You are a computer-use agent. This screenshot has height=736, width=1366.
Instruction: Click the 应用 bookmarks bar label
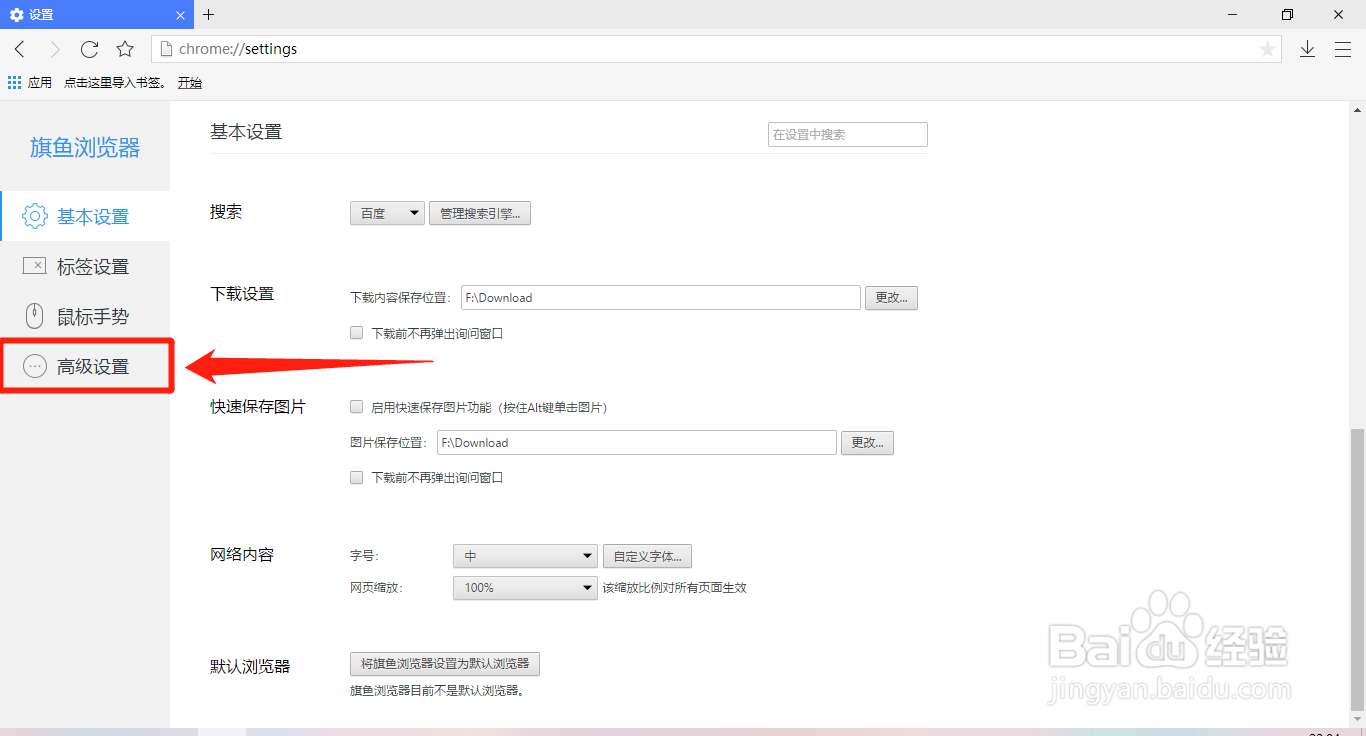click(40, 83)
